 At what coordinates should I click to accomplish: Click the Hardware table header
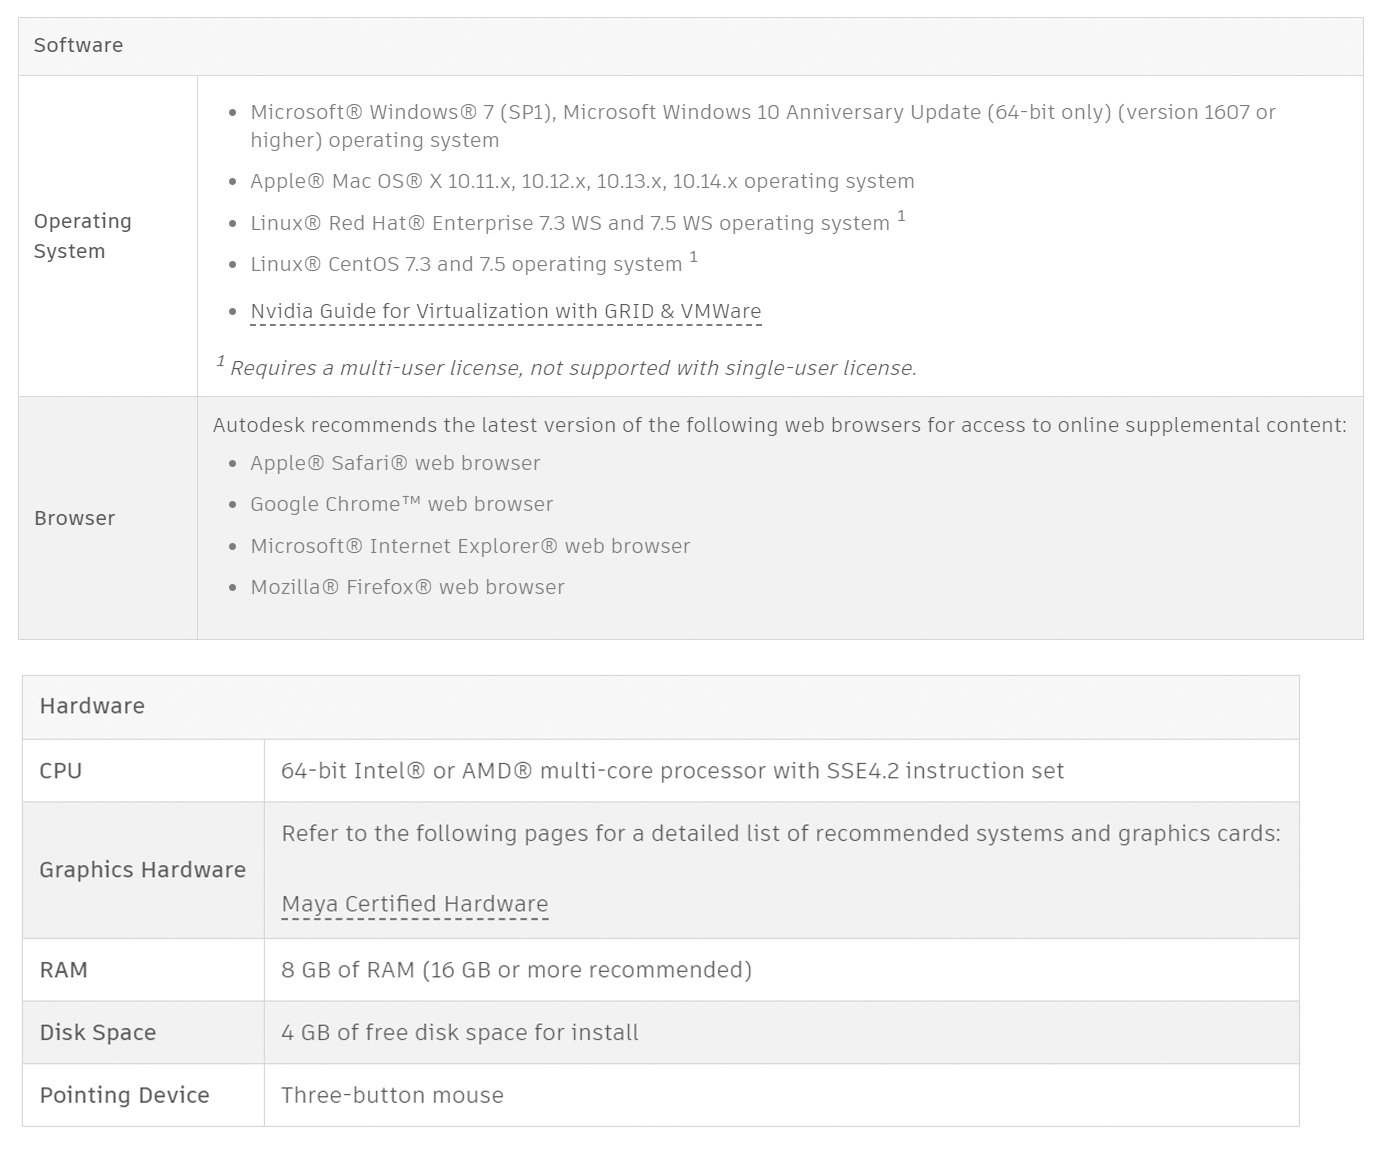click(x=92, y=706)
